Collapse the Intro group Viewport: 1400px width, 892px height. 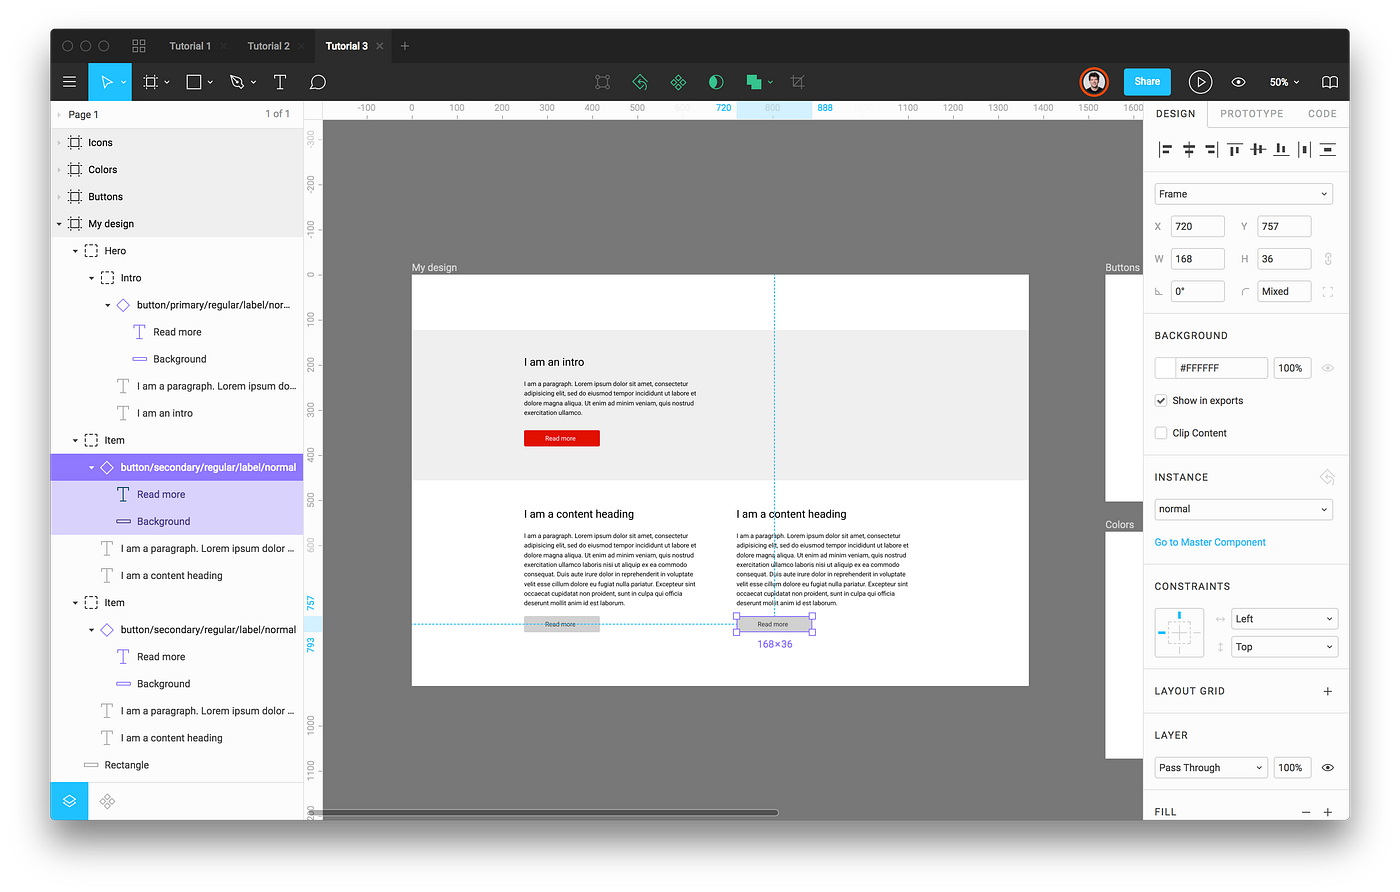click(x=91, y=278)
